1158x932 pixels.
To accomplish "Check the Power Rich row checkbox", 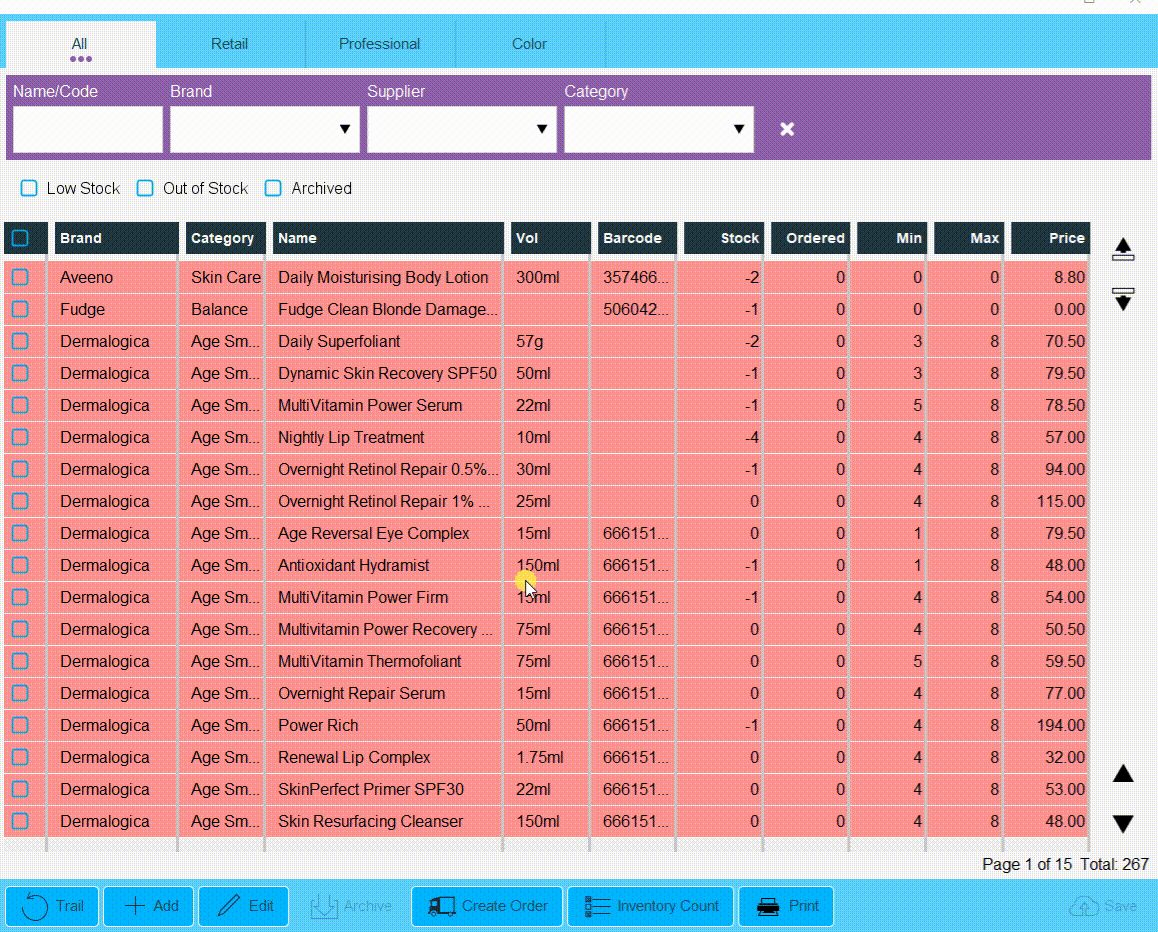I will pos(20,725).
